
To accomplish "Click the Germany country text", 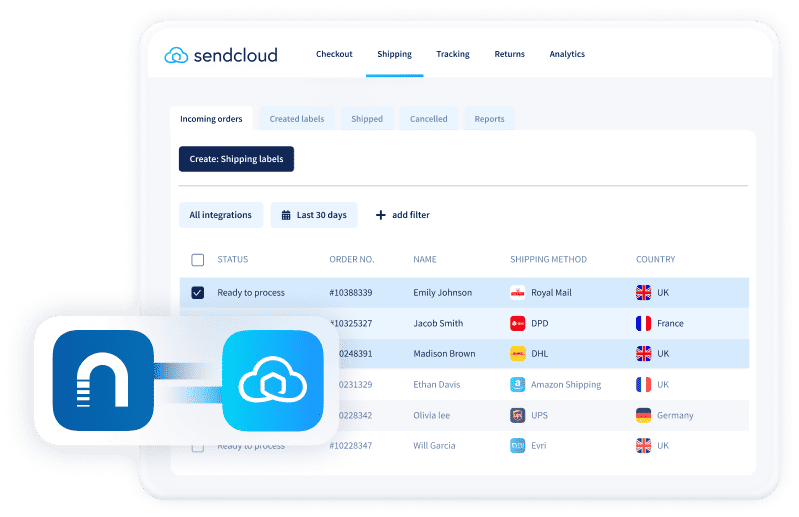I will coord(675,416).
